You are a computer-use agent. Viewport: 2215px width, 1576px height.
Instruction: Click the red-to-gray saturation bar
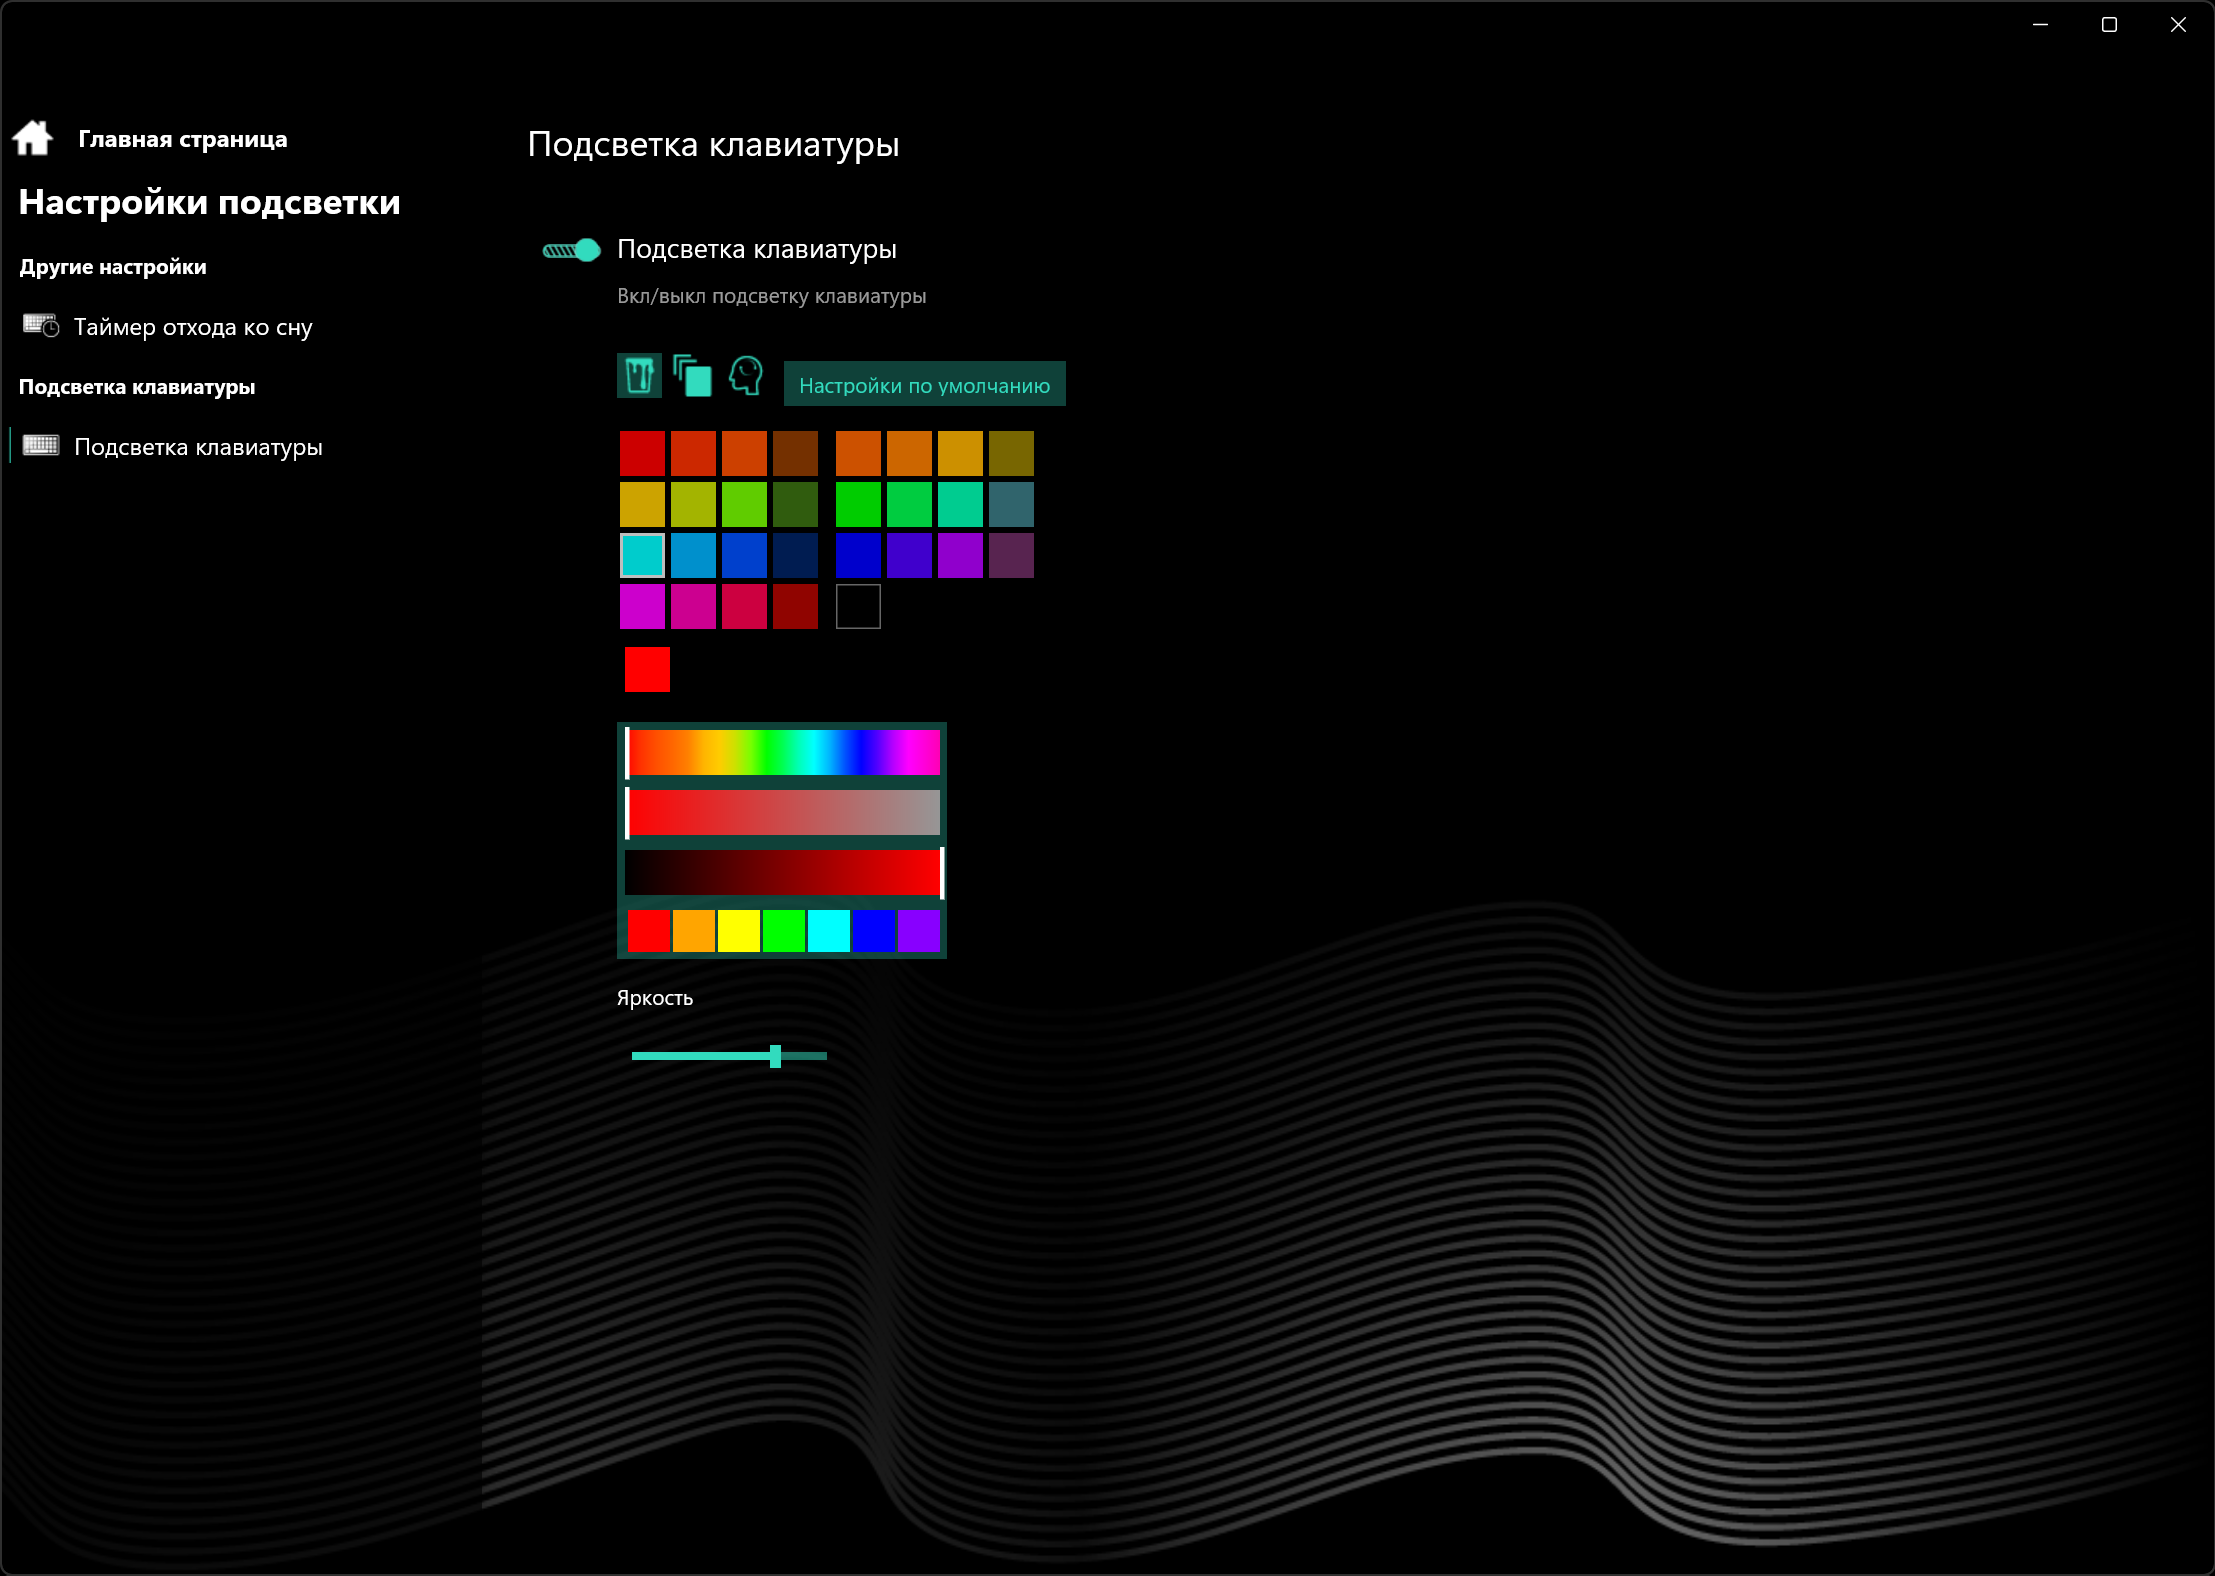point(783,812)
